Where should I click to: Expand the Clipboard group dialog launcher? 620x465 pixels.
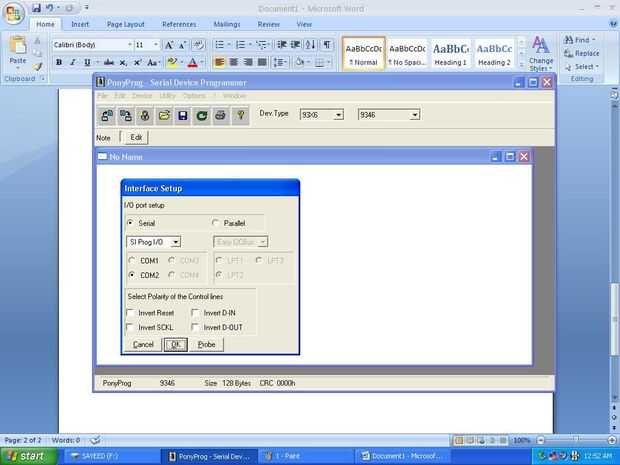click(x=42, y=78)
